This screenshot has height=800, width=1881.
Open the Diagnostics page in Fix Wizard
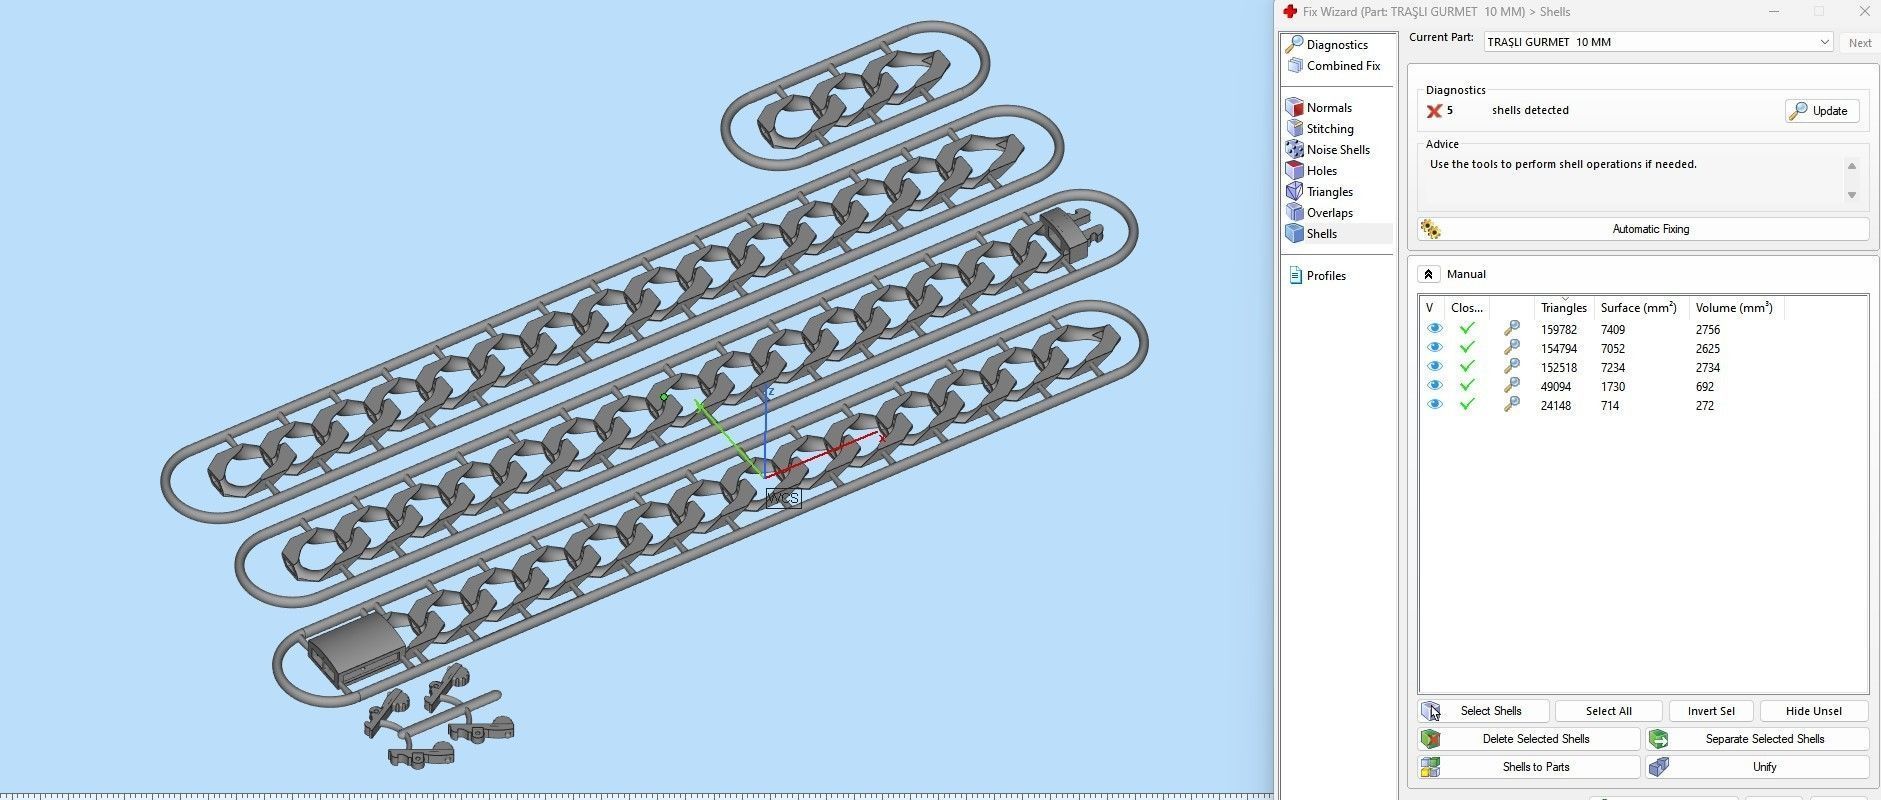pos(1336,45)
